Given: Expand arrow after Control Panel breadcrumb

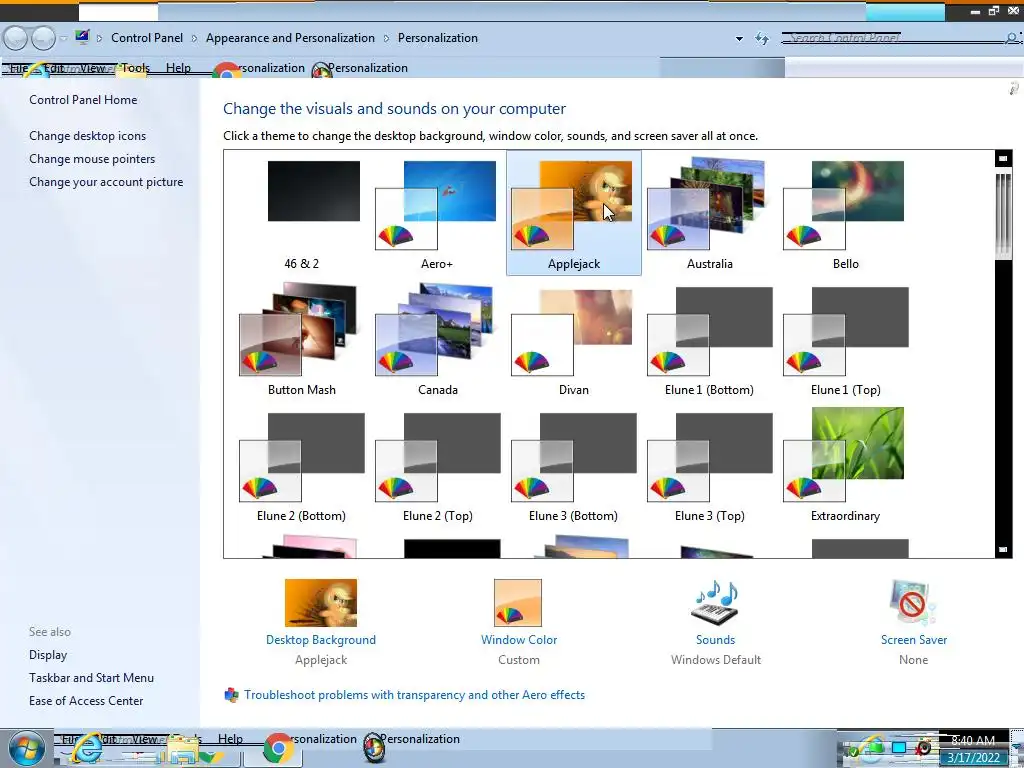Looking at the screenshot, I should 194,39.
